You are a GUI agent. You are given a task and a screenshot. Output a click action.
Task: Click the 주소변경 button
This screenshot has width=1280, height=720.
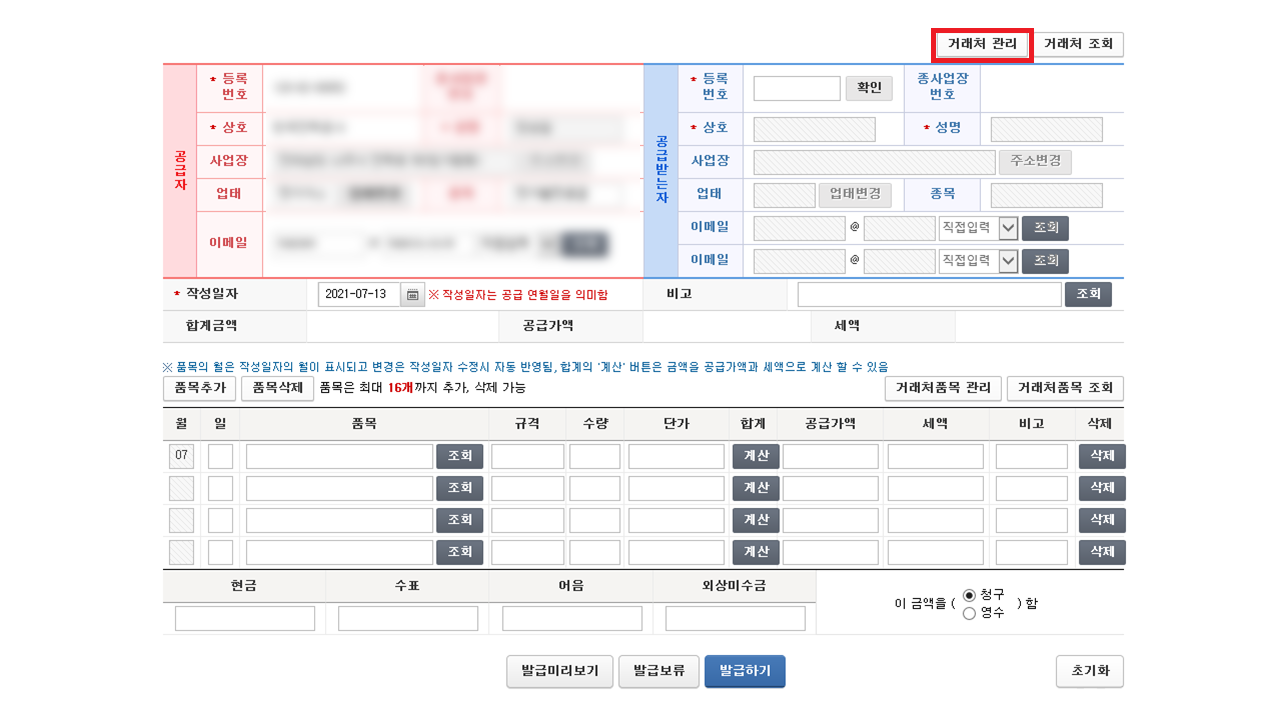tap(1035, 162)
